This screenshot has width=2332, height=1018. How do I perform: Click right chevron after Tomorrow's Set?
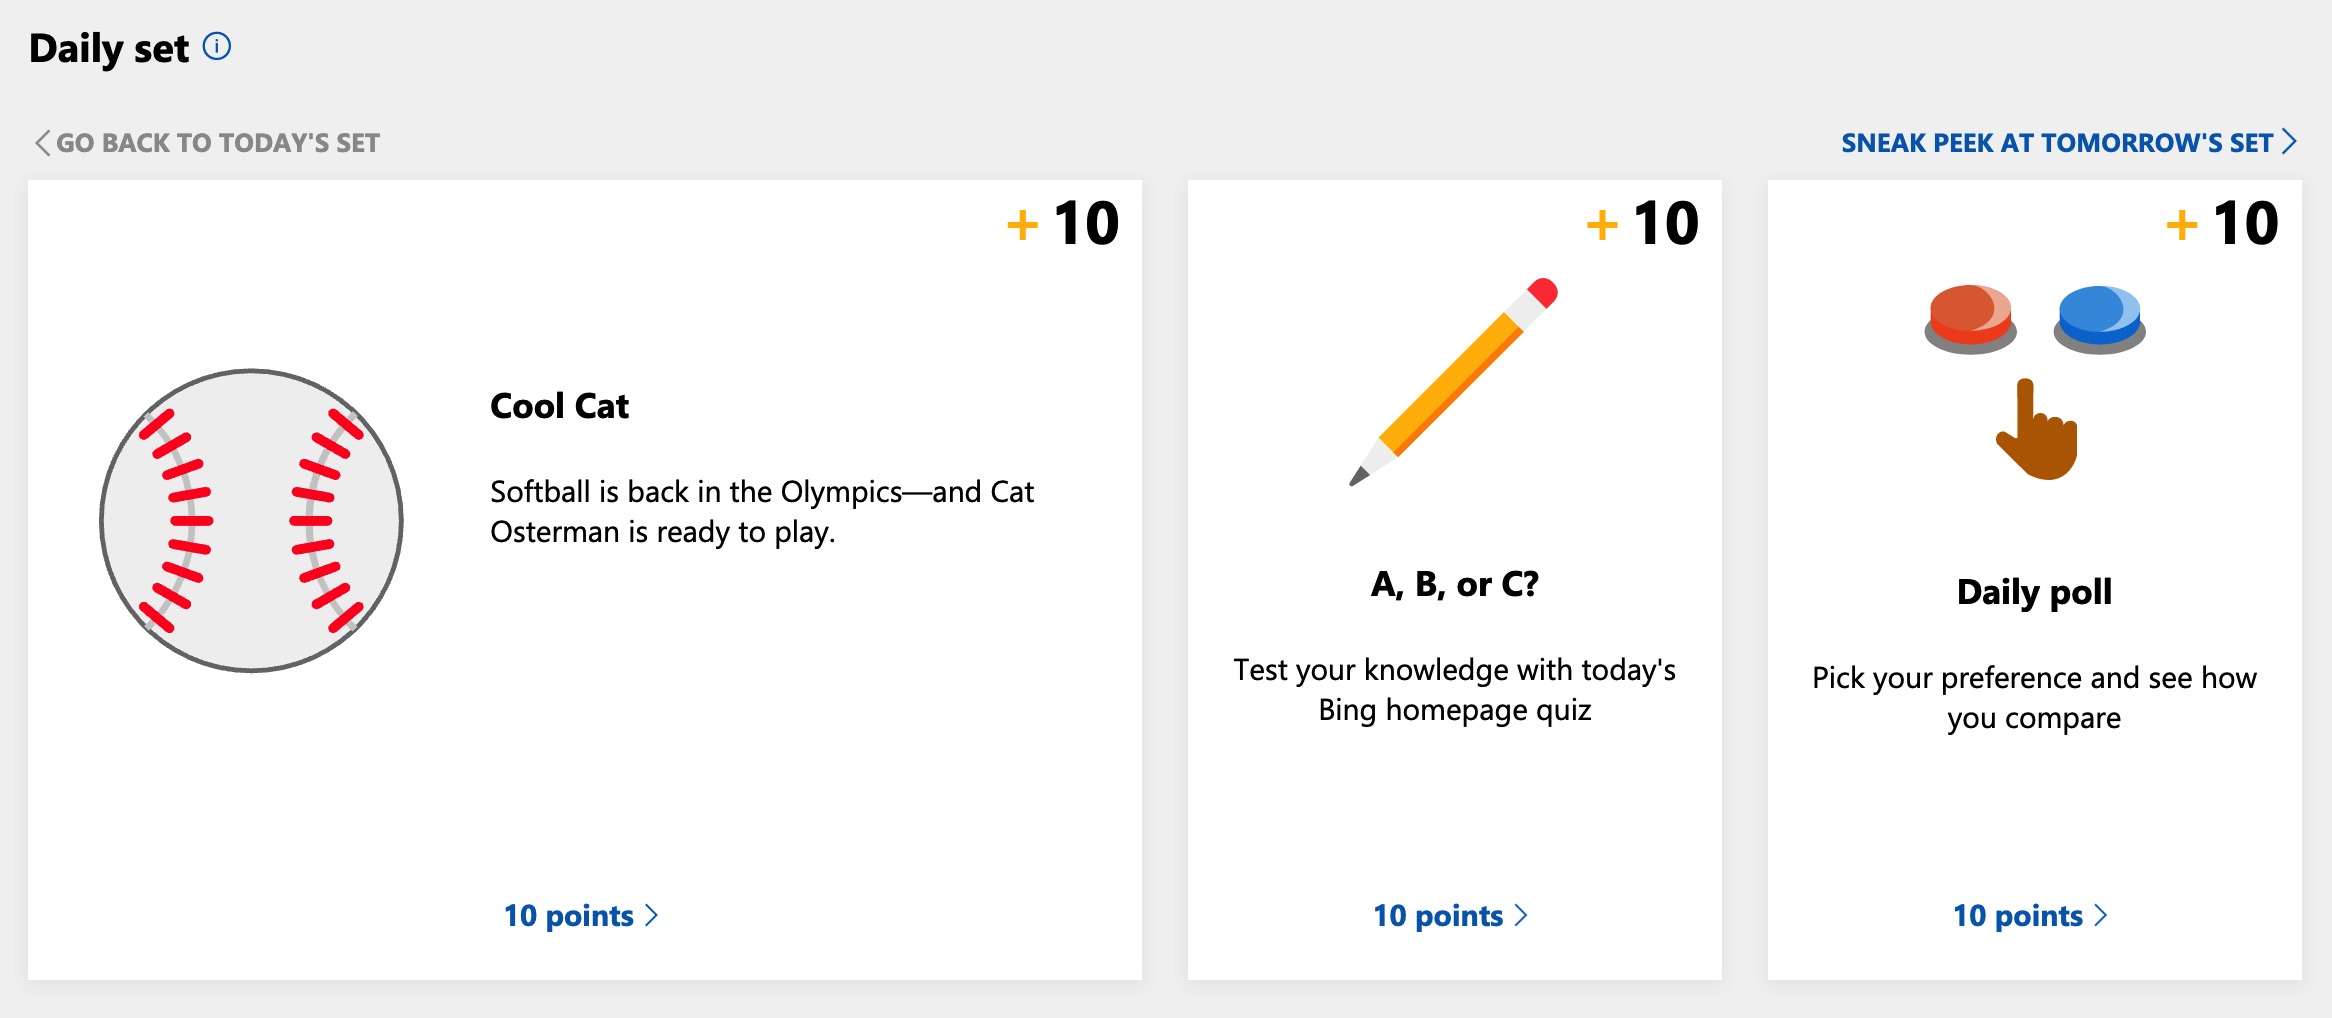(x=2289, y=142)
